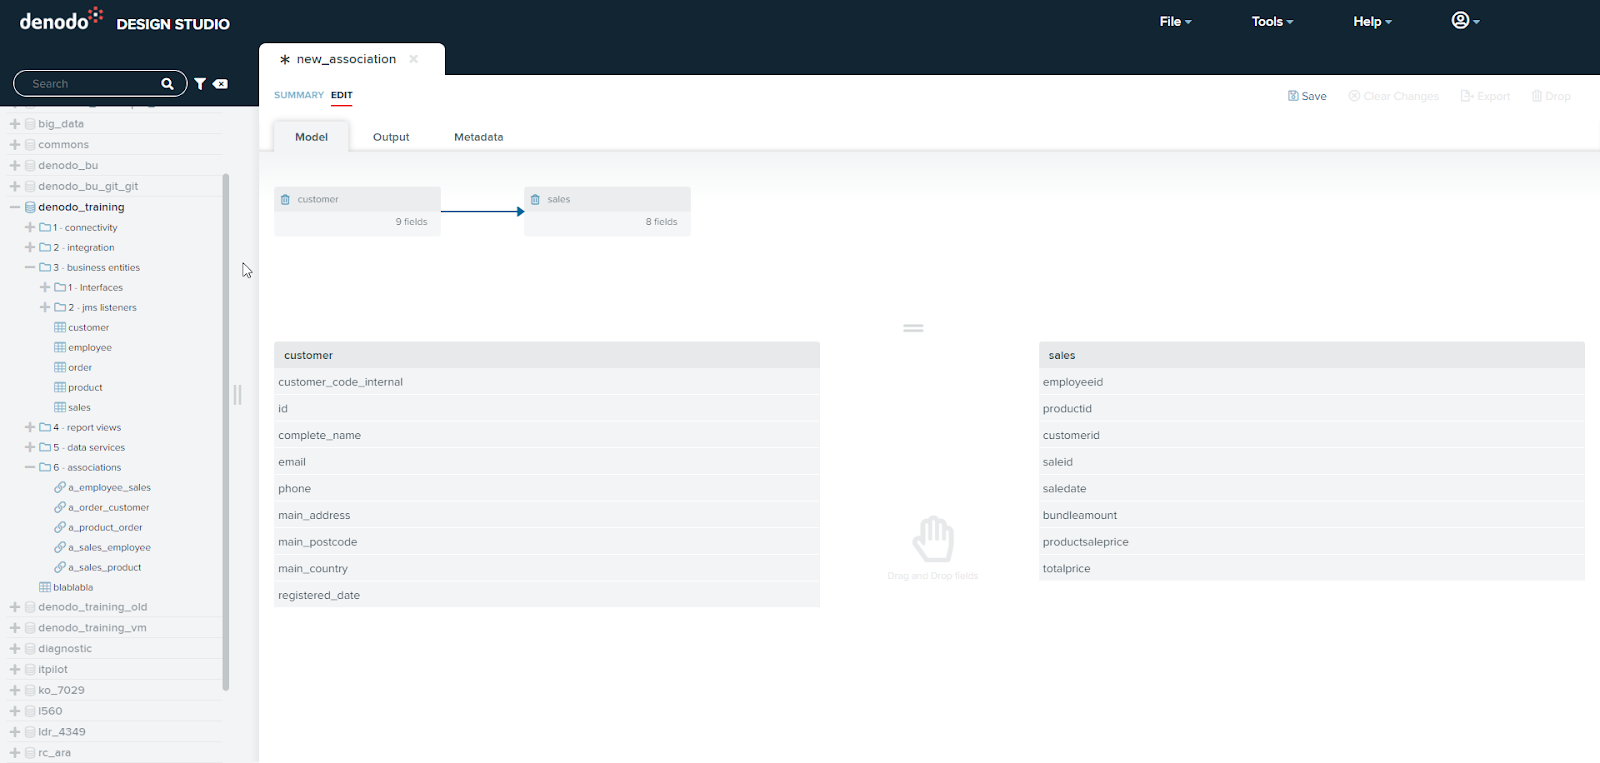Click the blablabla table icon
1600x763 pixels.
coord(45,587)
